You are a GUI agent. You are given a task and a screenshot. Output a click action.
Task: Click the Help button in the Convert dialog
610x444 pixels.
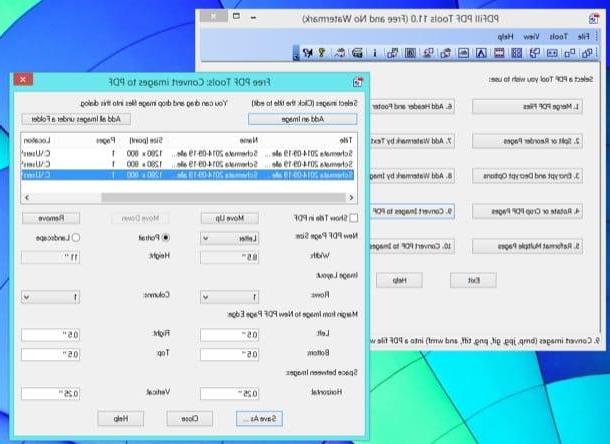[x=121, y=419]
